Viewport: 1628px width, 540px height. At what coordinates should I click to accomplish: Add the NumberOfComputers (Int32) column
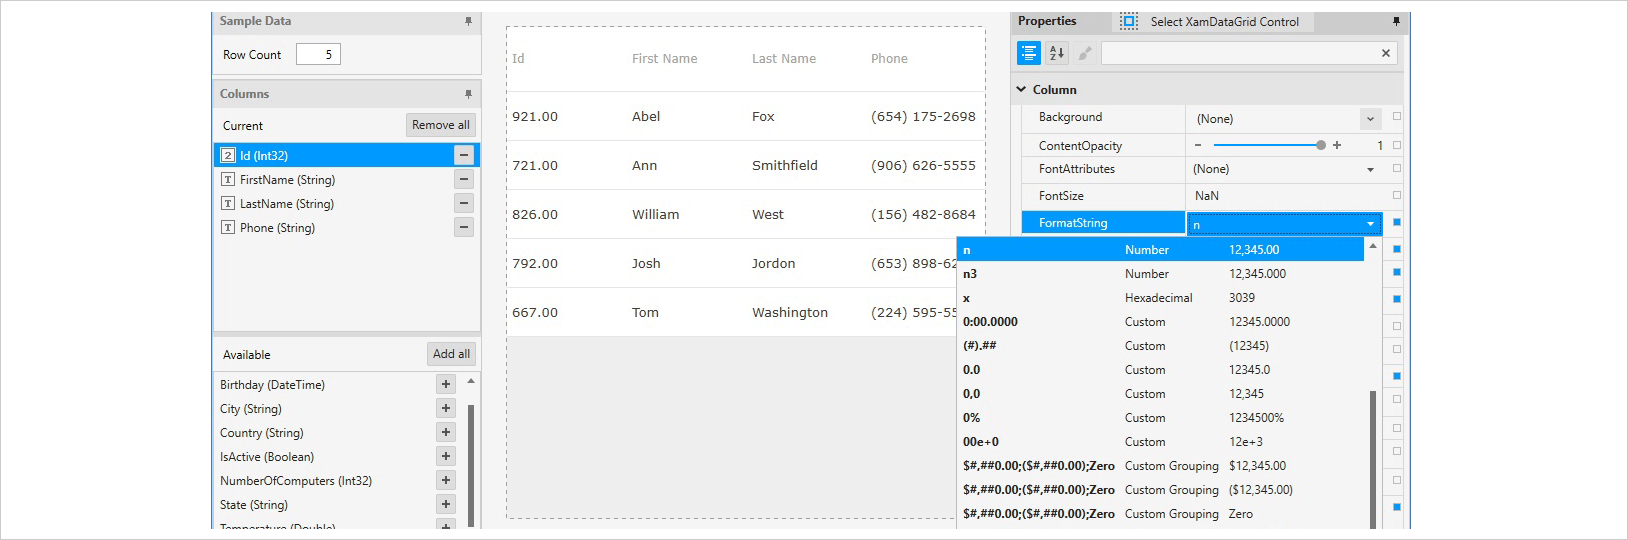pyautogui.click(x=446, y=480)
